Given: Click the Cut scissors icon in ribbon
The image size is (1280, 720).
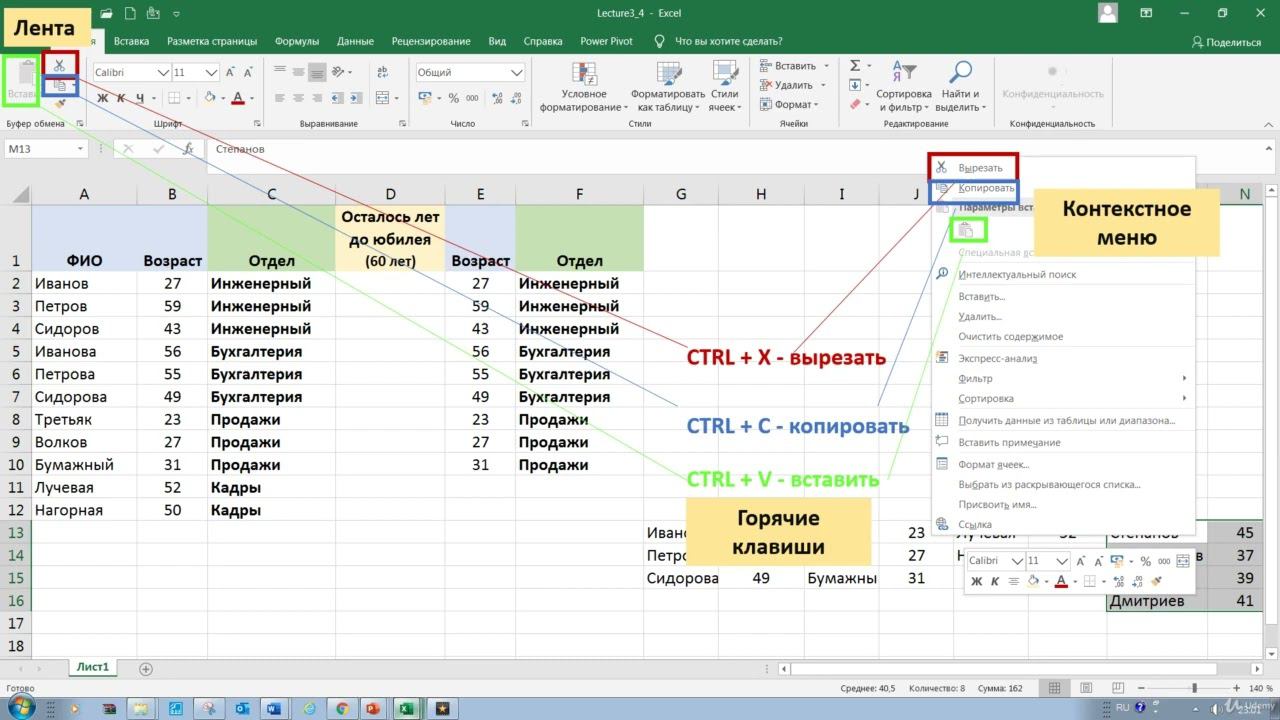Looking at the screenshot, I should [x=60, y=66].
